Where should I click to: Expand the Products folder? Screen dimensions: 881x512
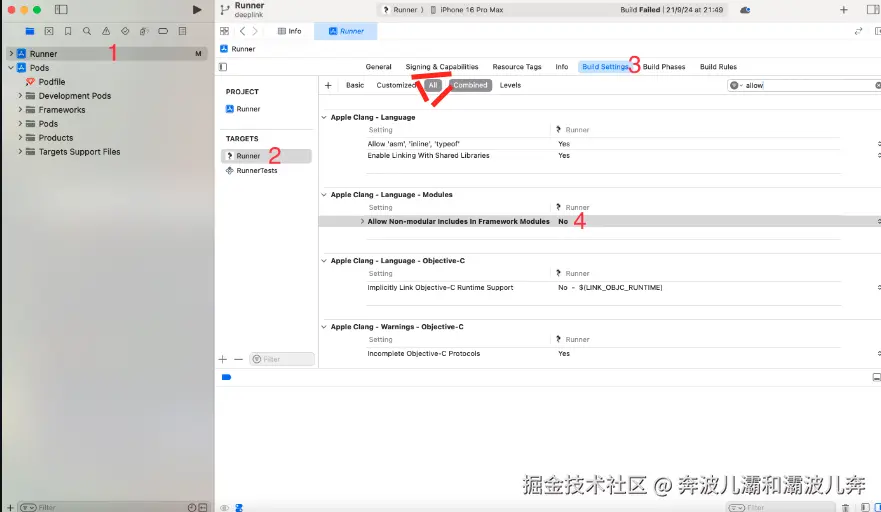coord(20,137)
